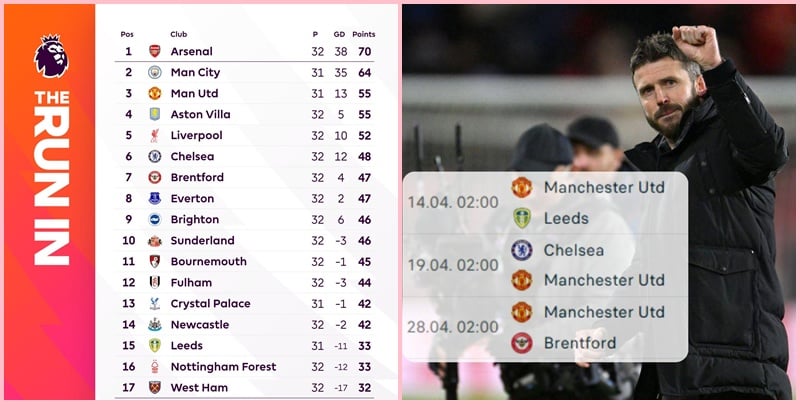This screenshot has width=800, height=404.
Task: Select the GD column header
Action: click(338, 34)
